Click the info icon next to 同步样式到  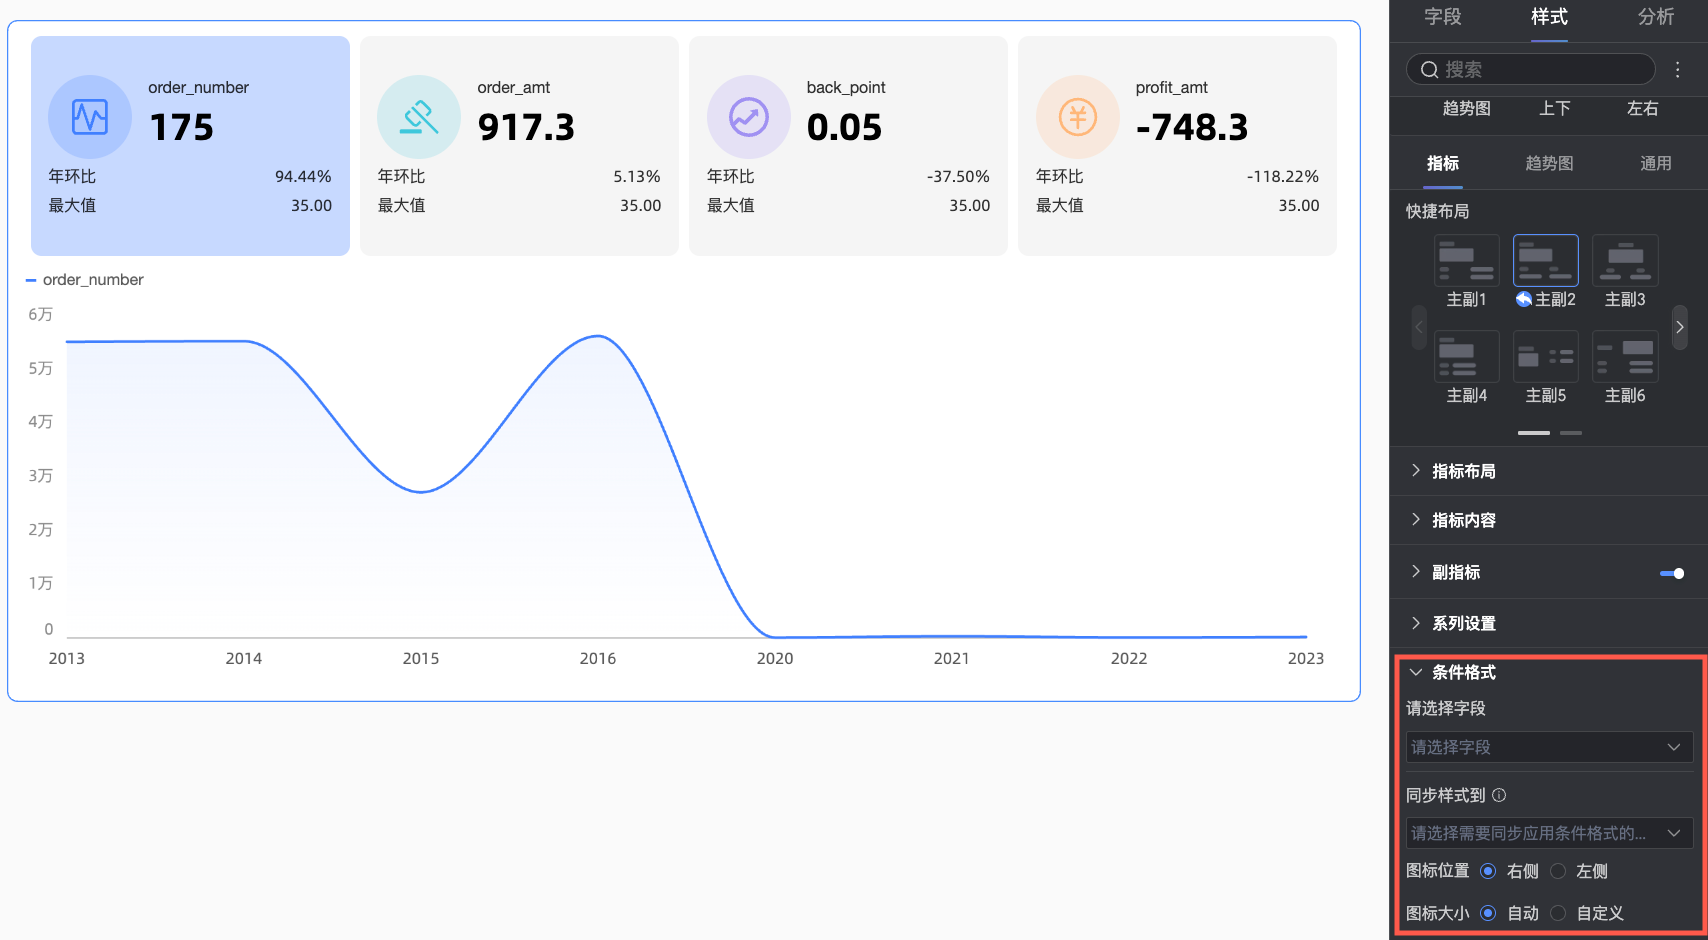click(1499, 795)
